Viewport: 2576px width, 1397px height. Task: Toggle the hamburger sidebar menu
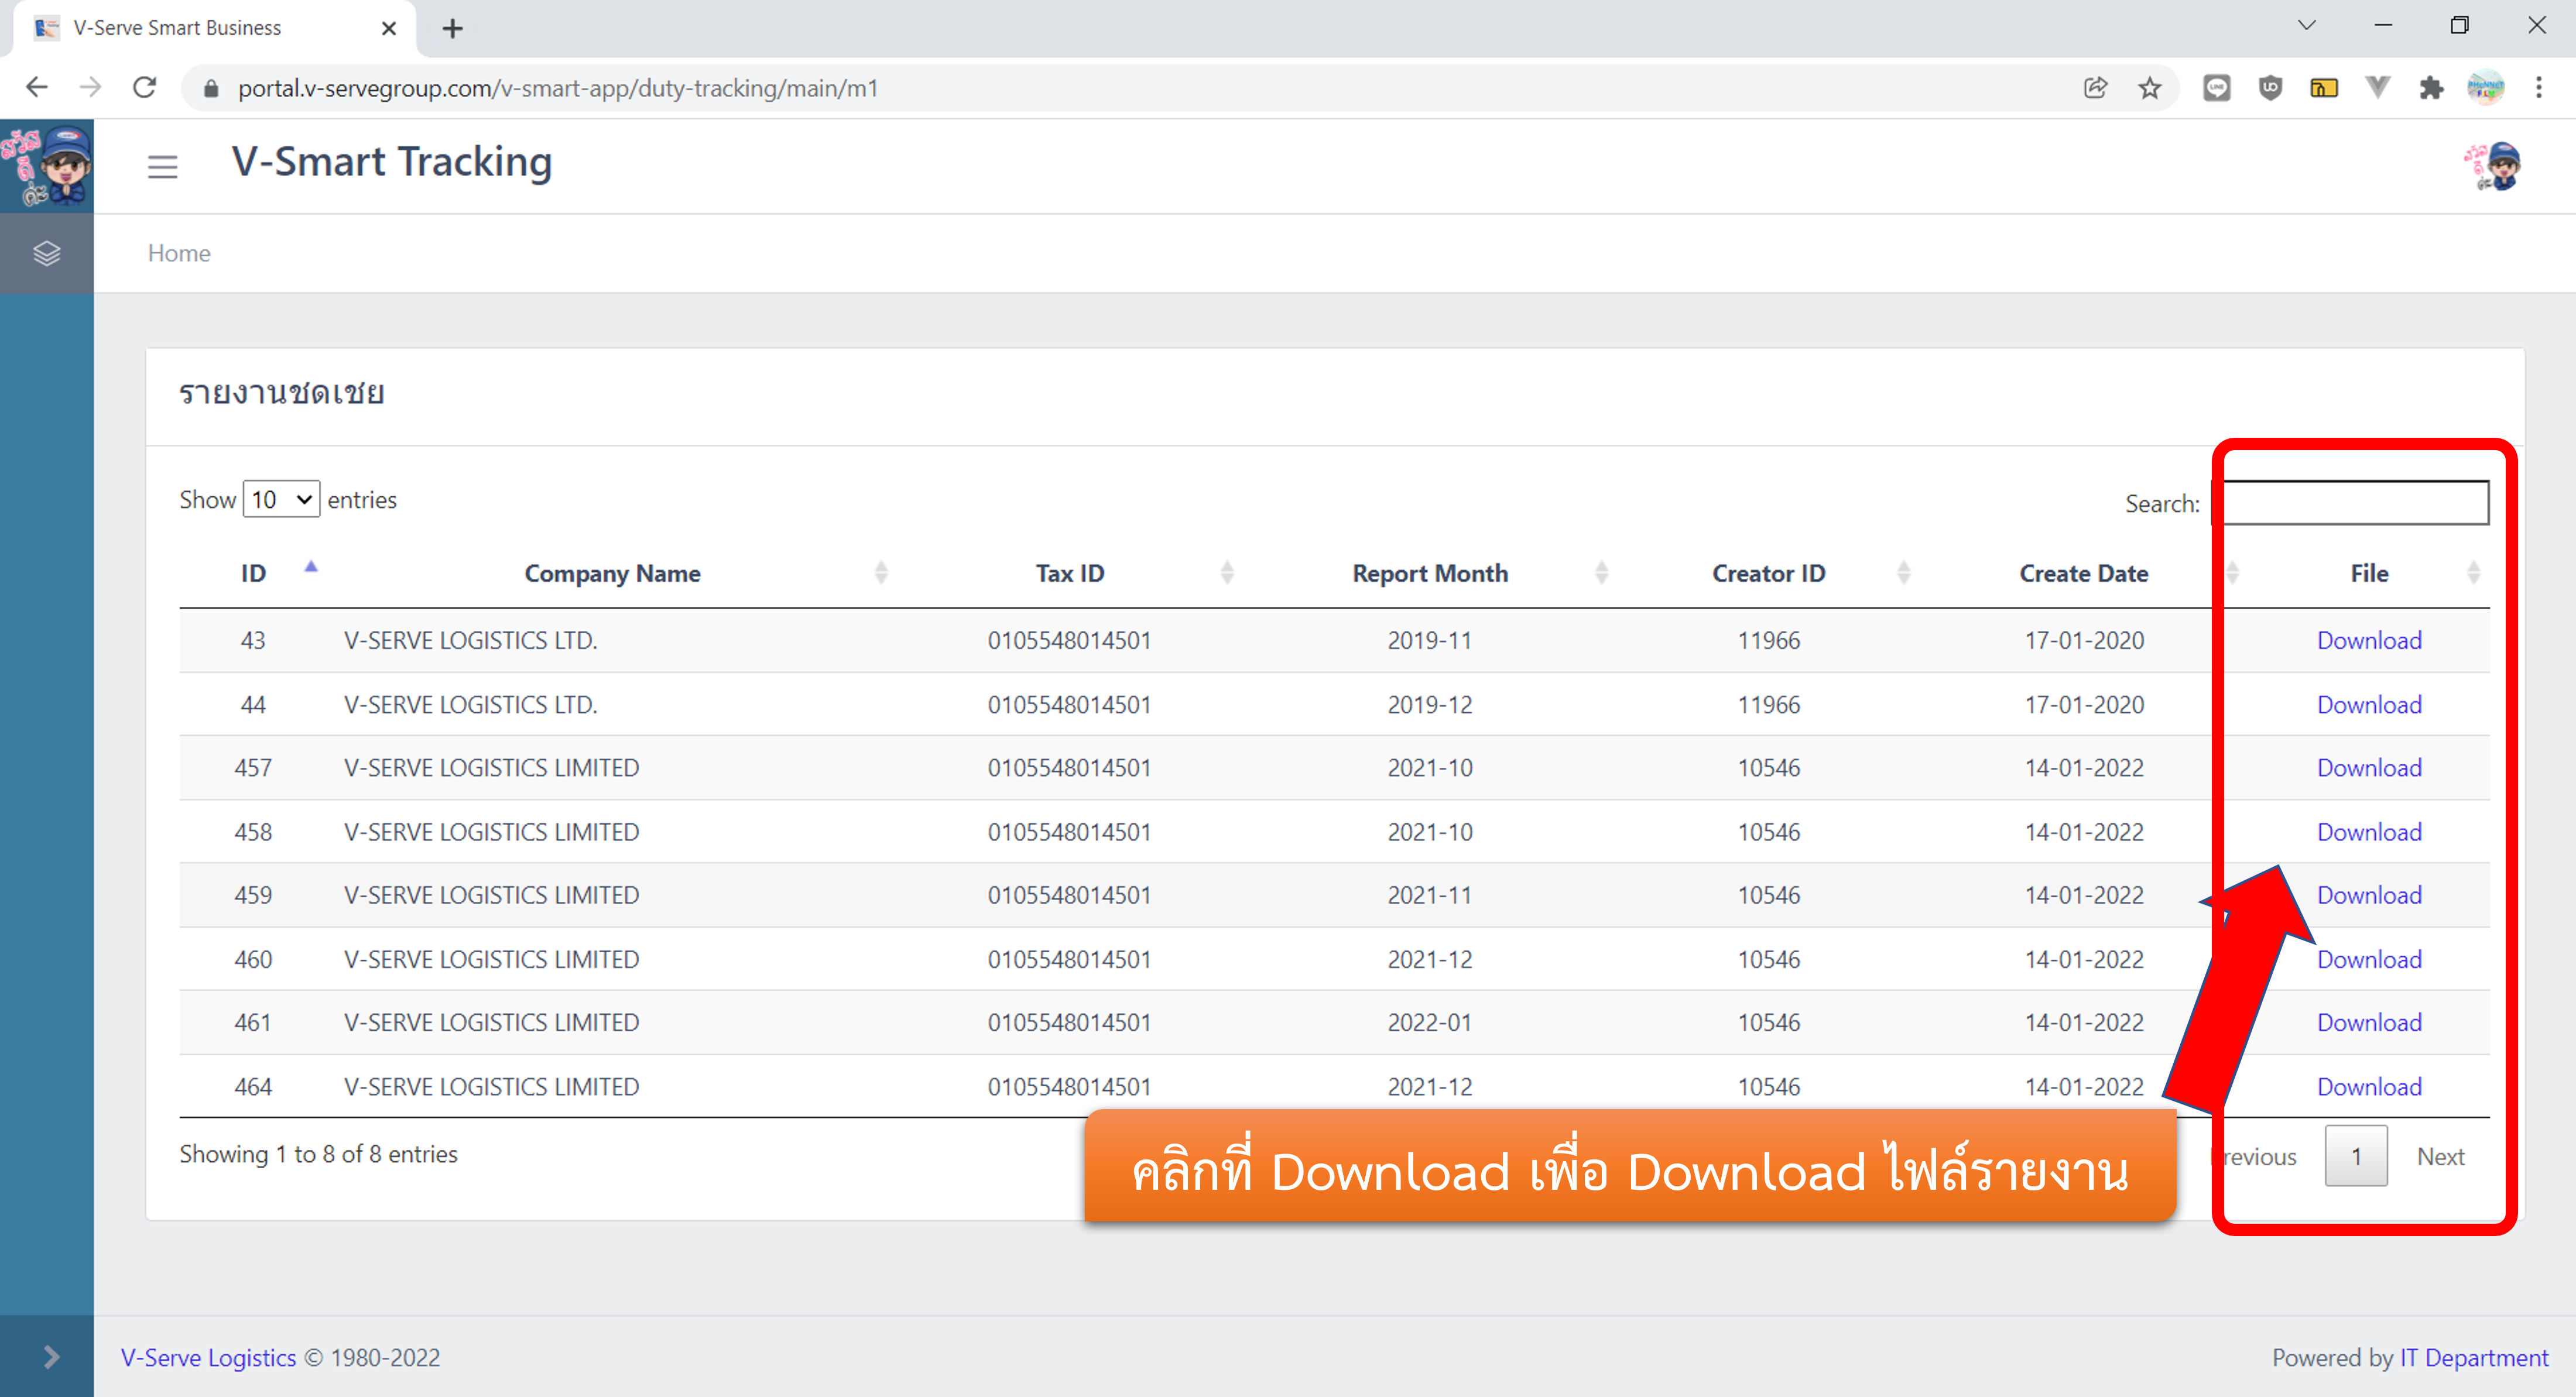click(163, 167)
